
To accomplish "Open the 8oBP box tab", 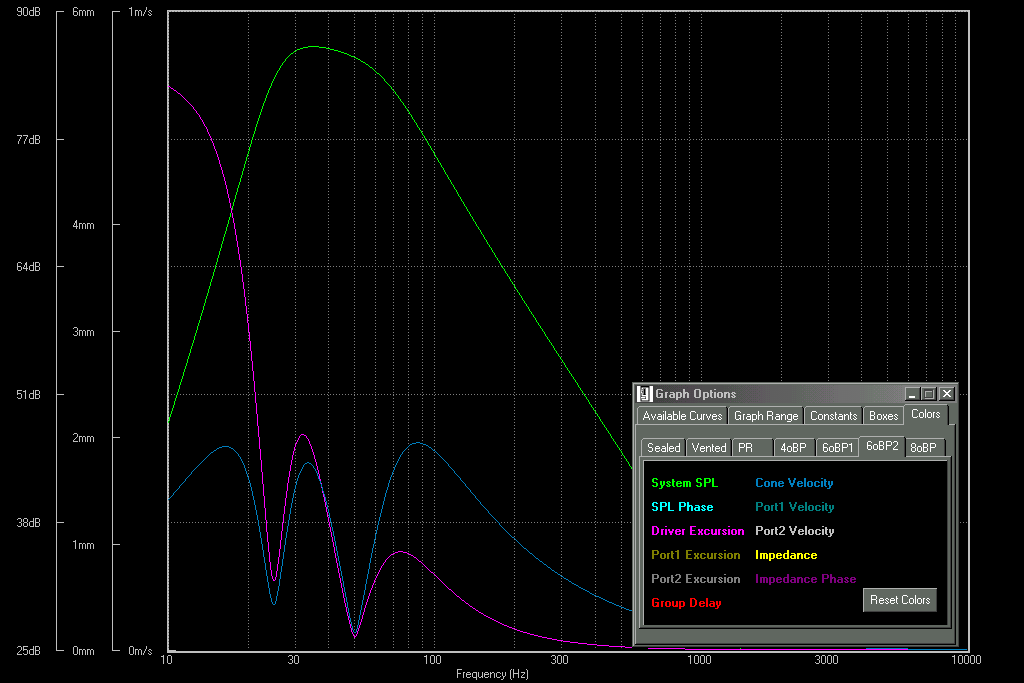I will click(x=923, y=448).
